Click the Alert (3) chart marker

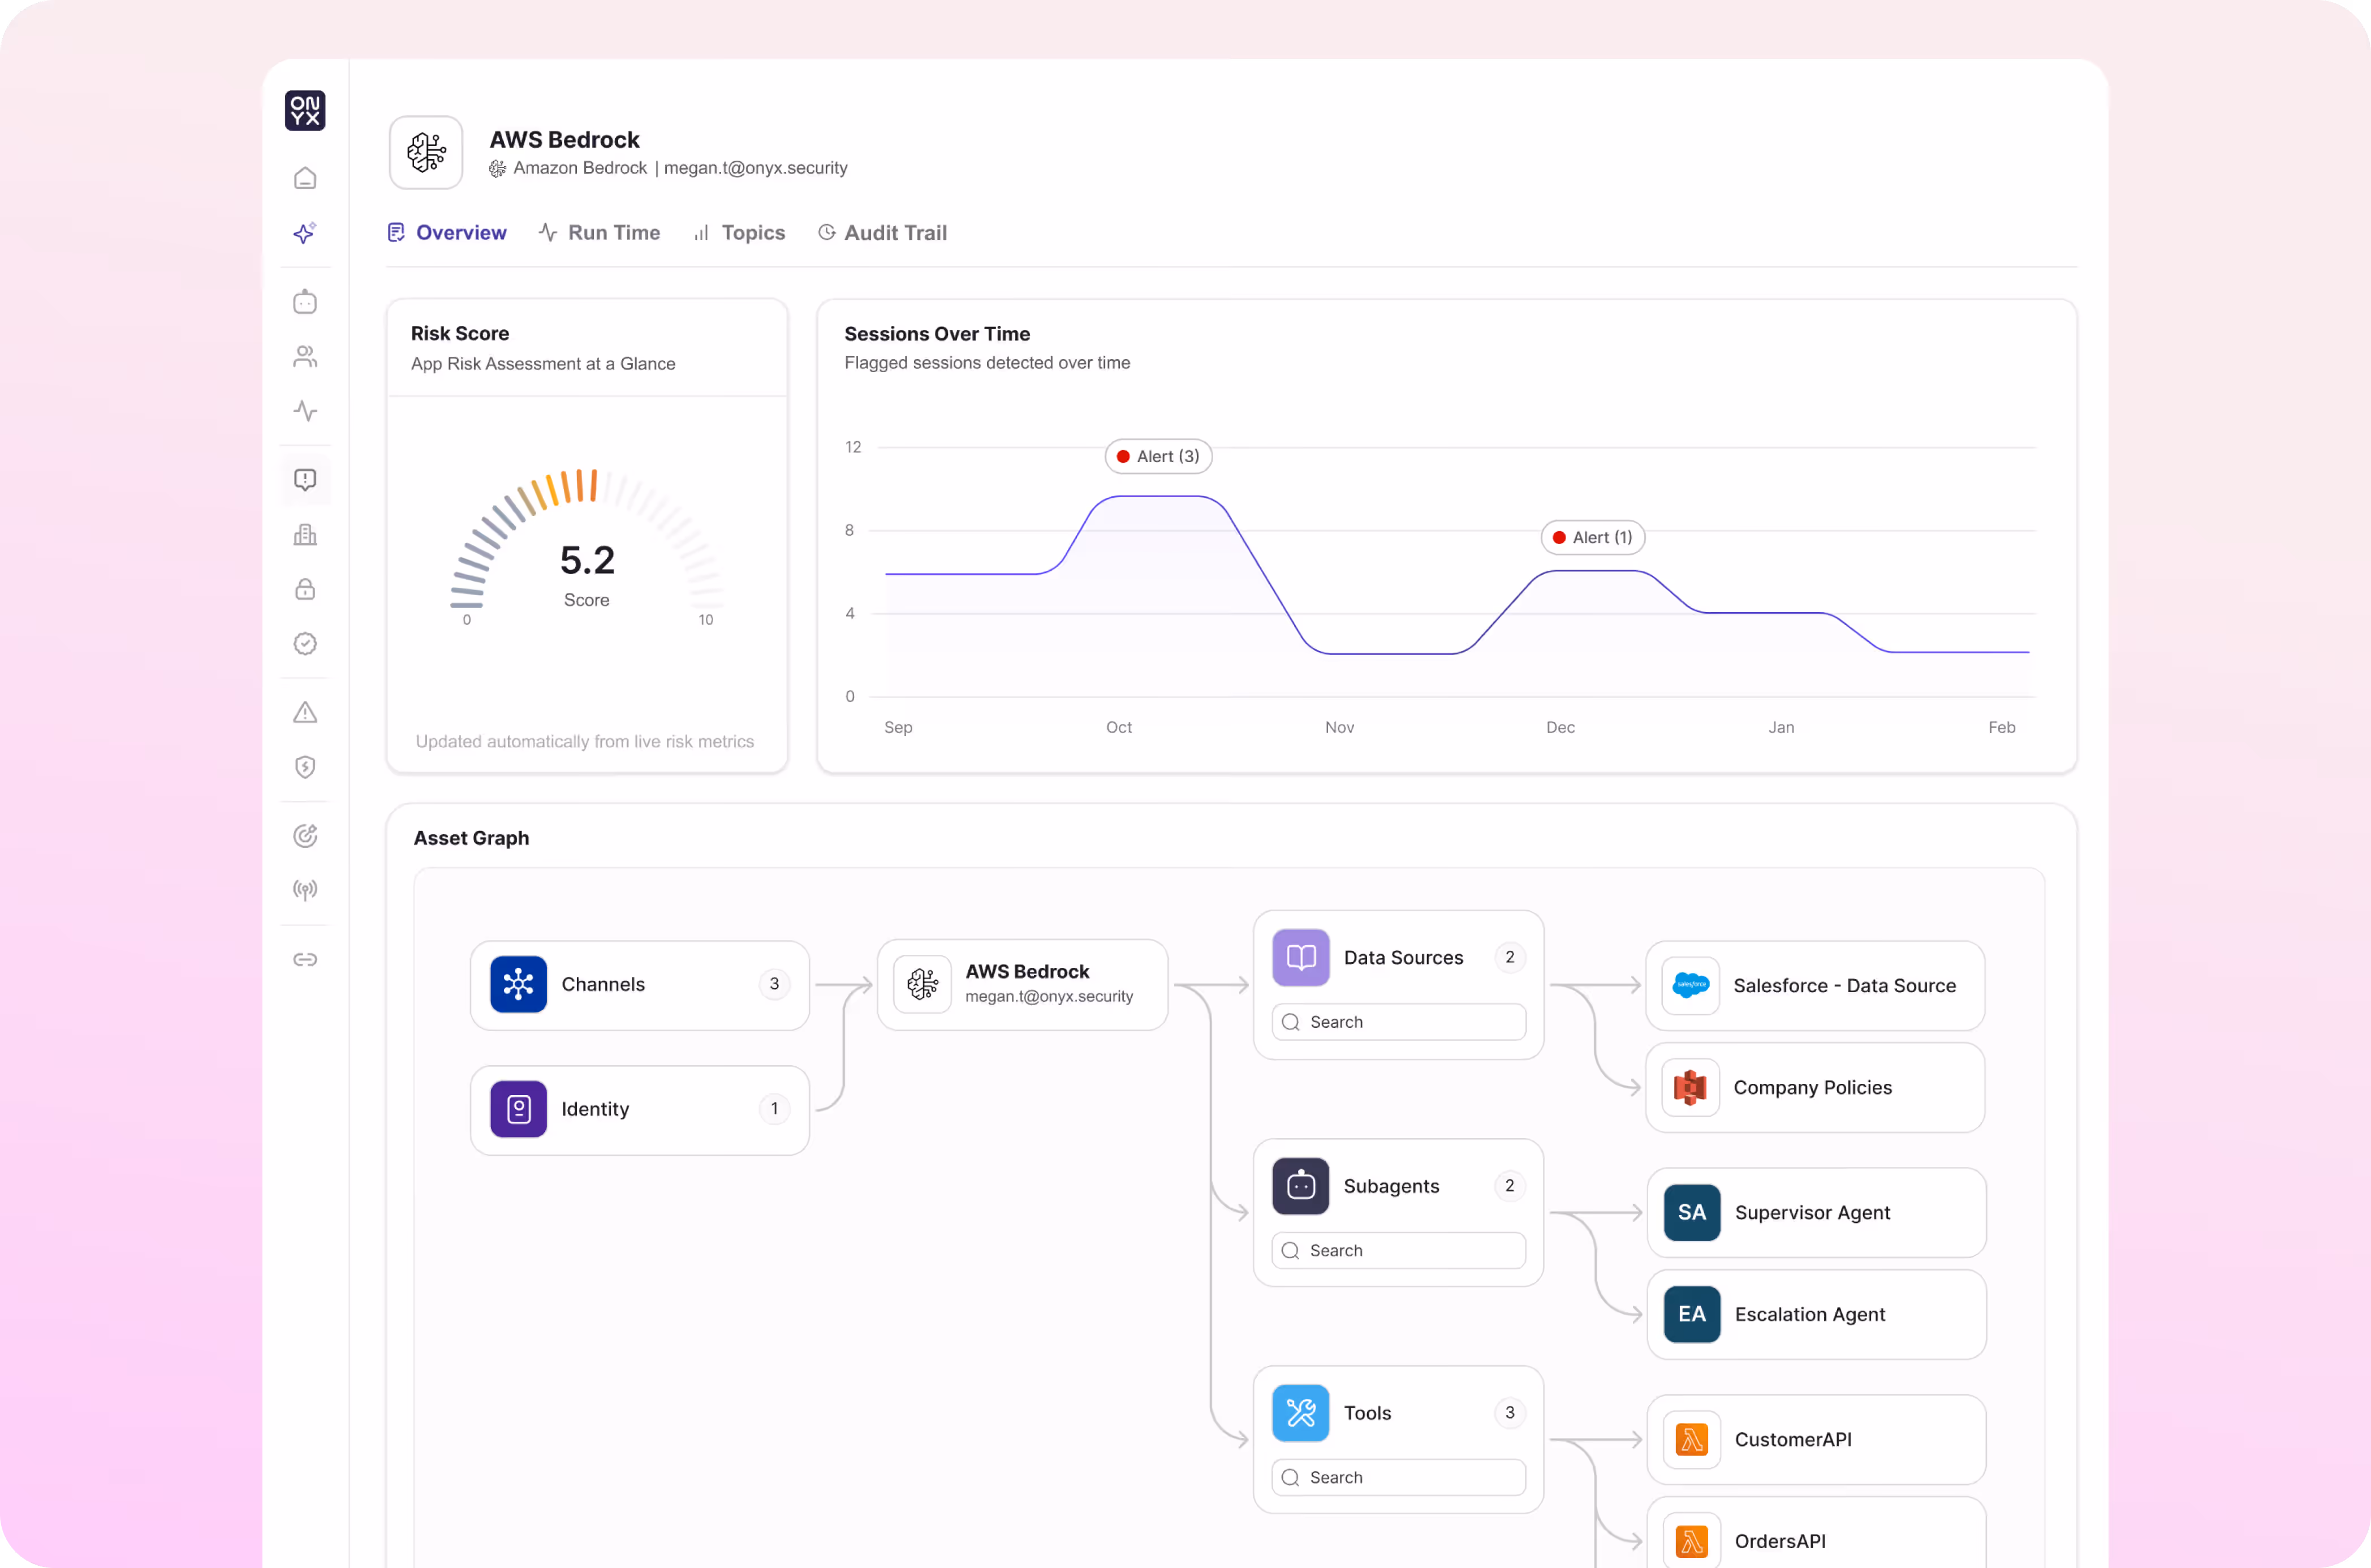pos(1158,456)
